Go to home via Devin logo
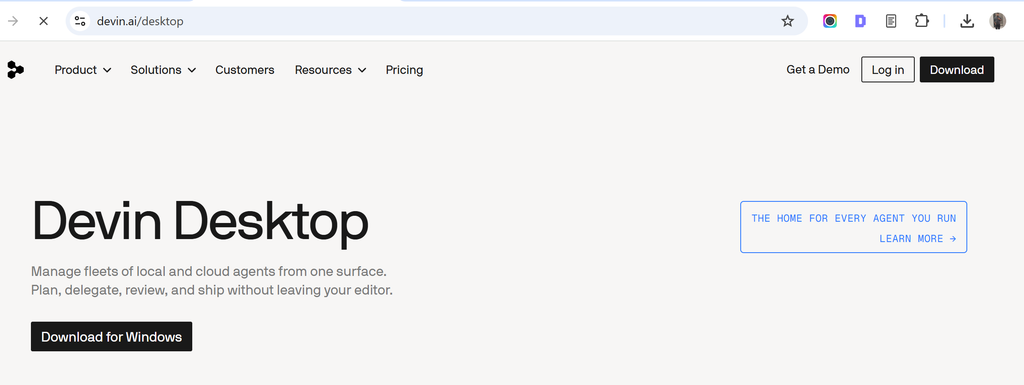Image resolution: width=1024 pixels, height=385 pixels. coord(15,70)
